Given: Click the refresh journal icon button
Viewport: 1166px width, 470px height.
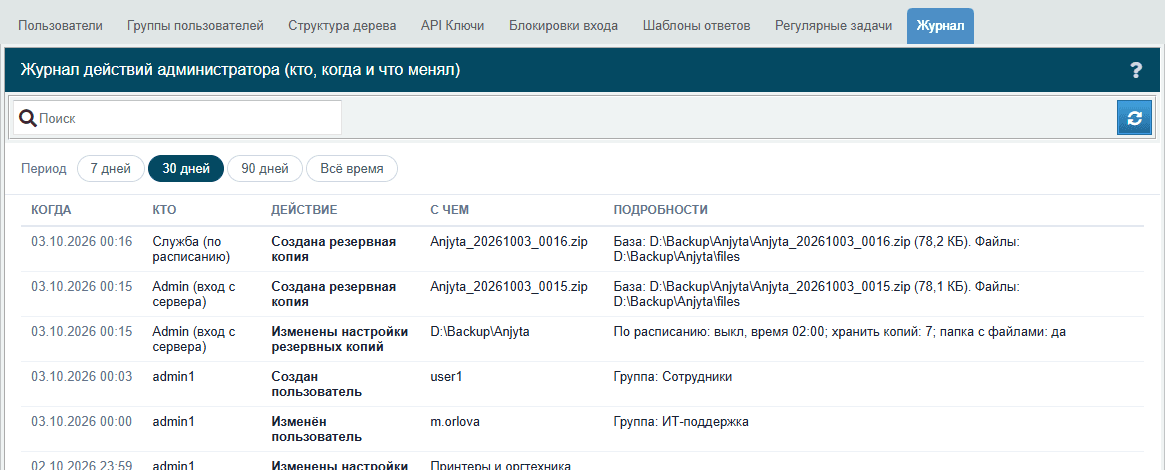Looking at the screenshot, I should [x=1134, y=118].
